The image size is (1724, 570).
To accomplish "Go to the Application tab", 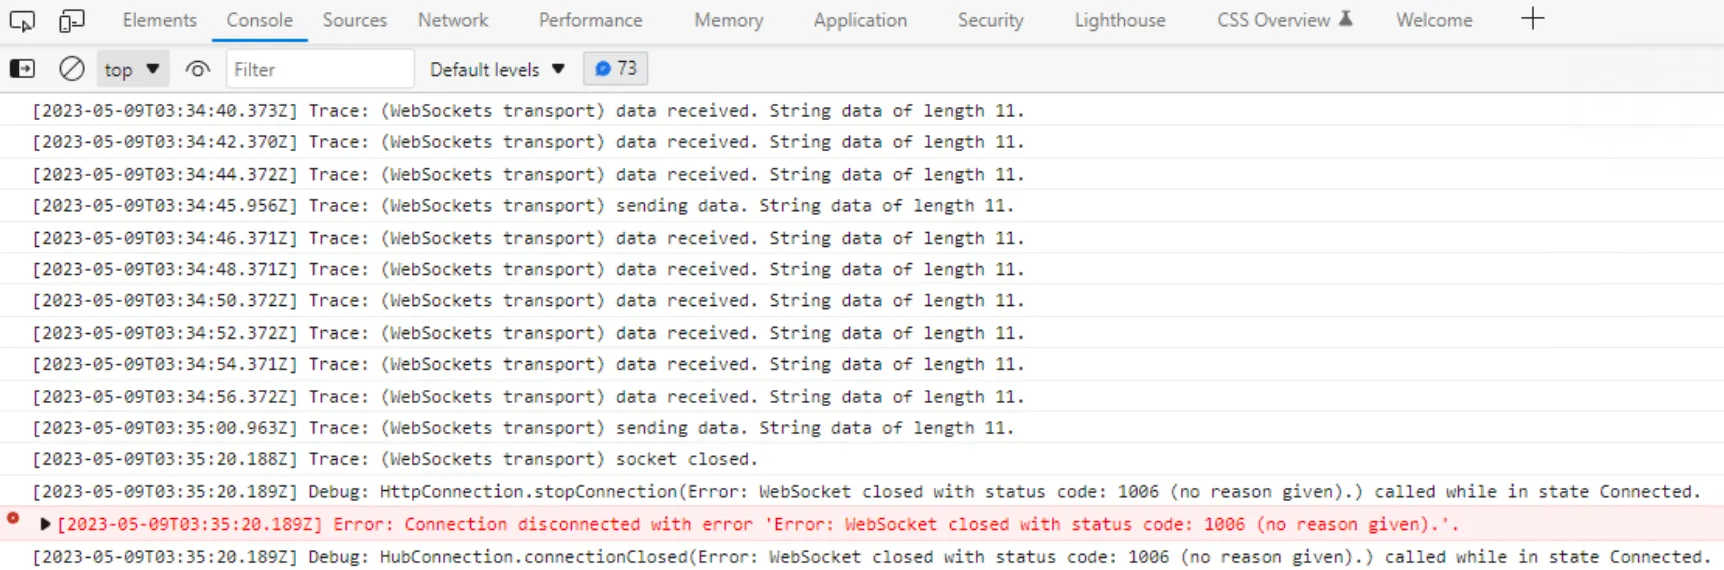I will click(x=860, y=20).
